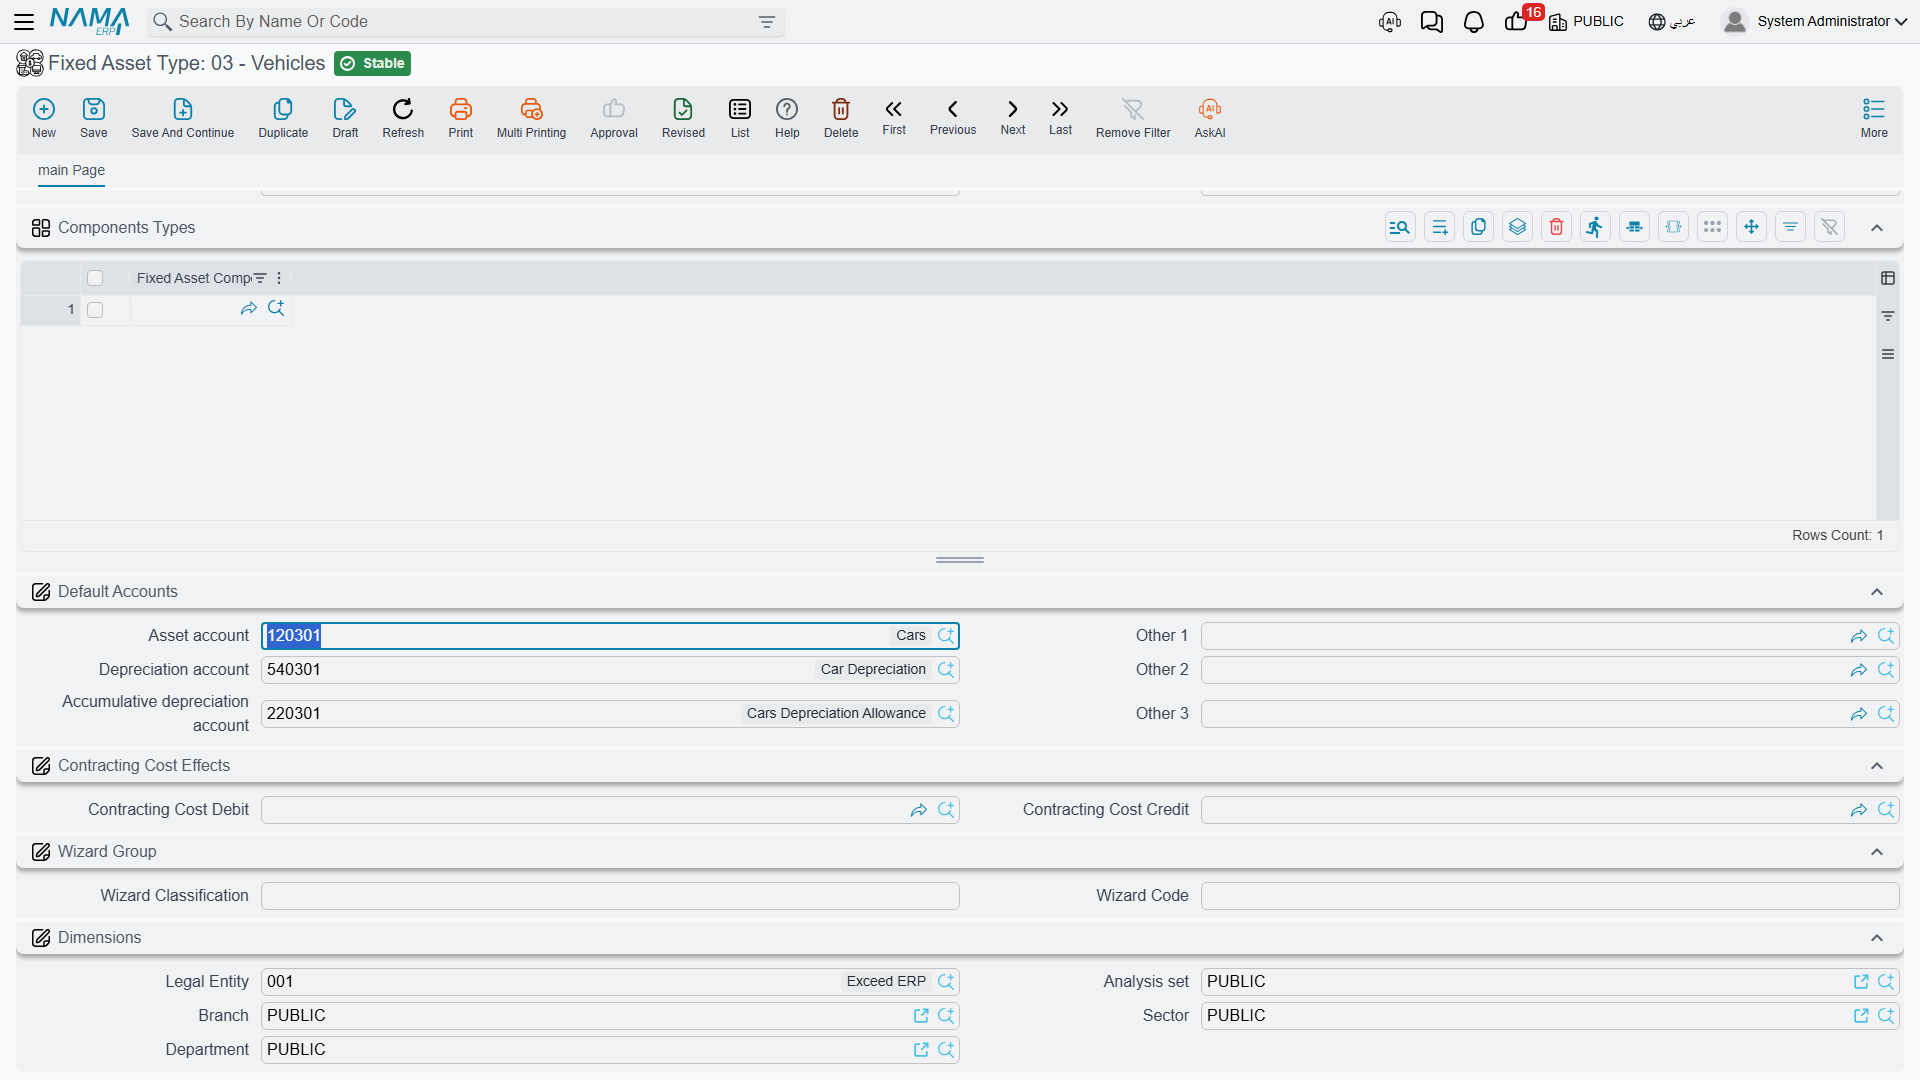Open Fixed Asset Component column menu dots
This screenshot has width=1920, height=1080.
pyautogui.click(x=279, y=278)
